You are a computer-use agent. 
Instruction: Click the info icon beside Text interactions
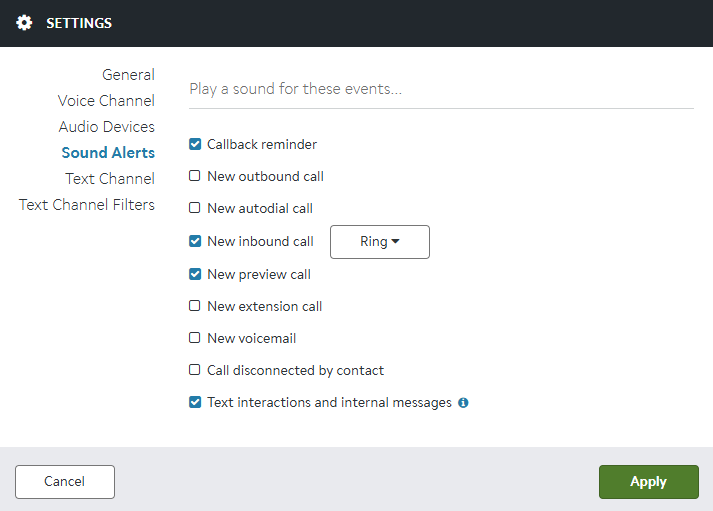(463, 403)
